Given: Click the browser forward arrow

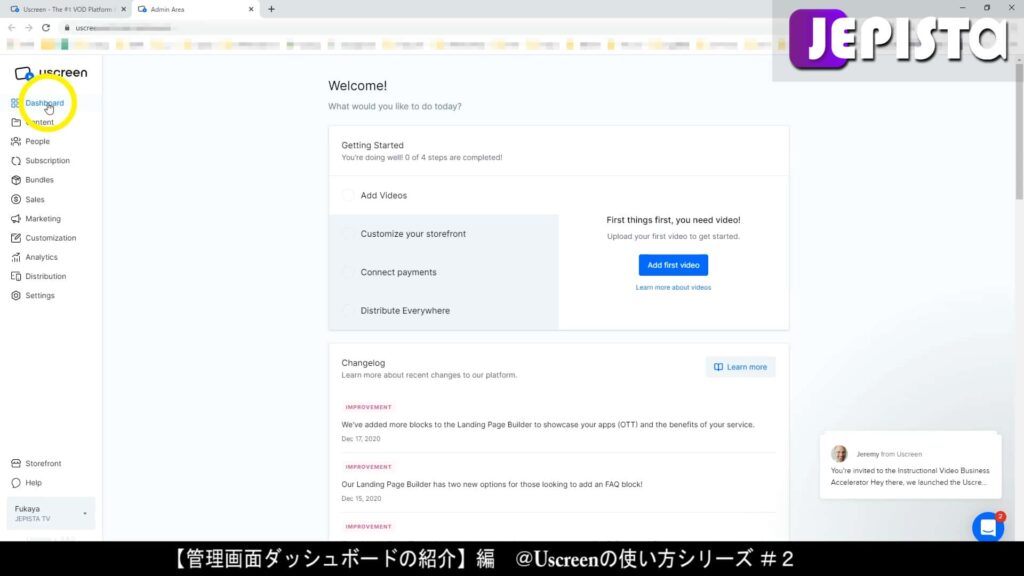Looking at the screenshot, I should (x=29, y=27).
